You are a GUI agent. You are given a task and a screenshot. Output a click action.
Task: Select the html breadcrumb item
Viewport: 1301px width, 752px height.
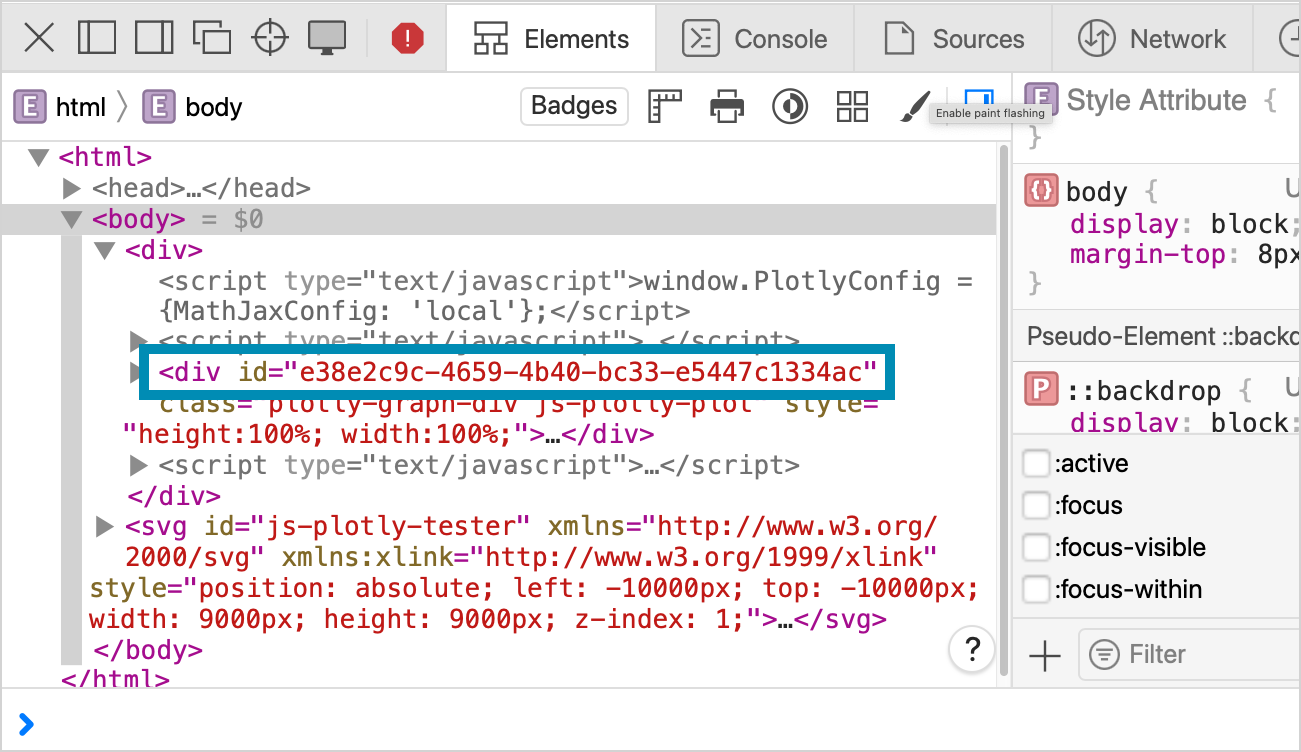click(x=60, y=107)
